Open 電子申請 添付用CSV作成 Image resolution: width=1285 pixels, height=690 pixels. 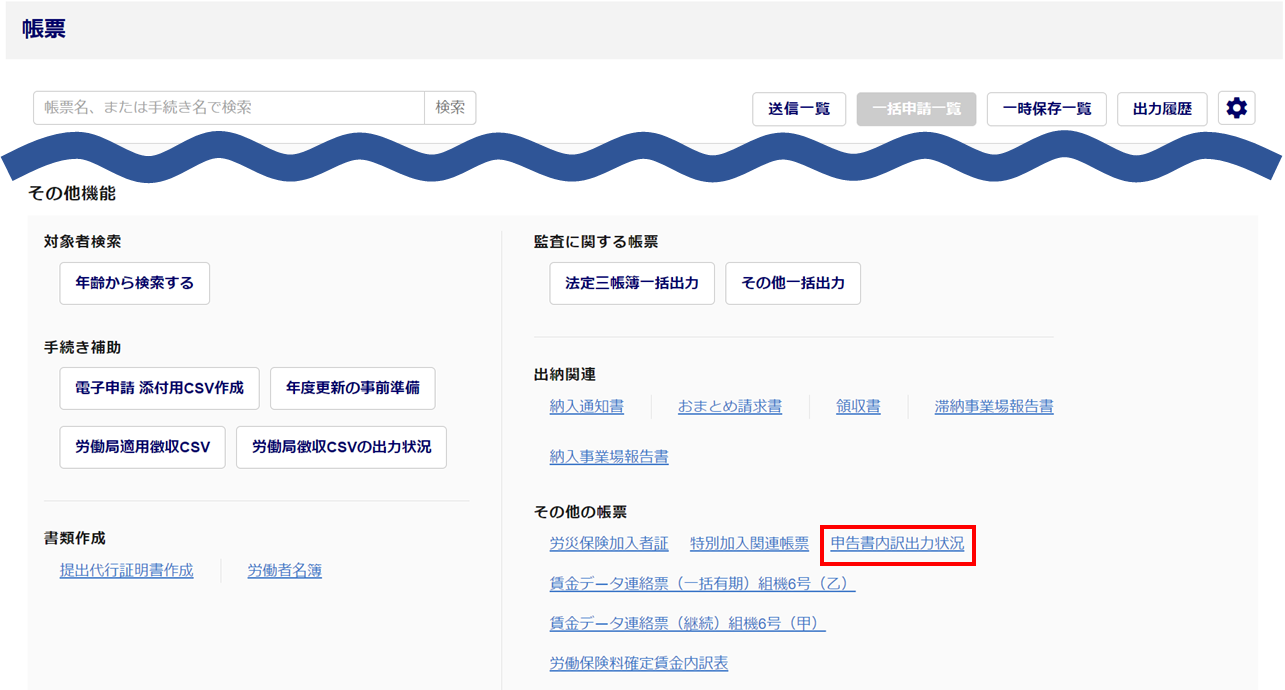(159, 388)
